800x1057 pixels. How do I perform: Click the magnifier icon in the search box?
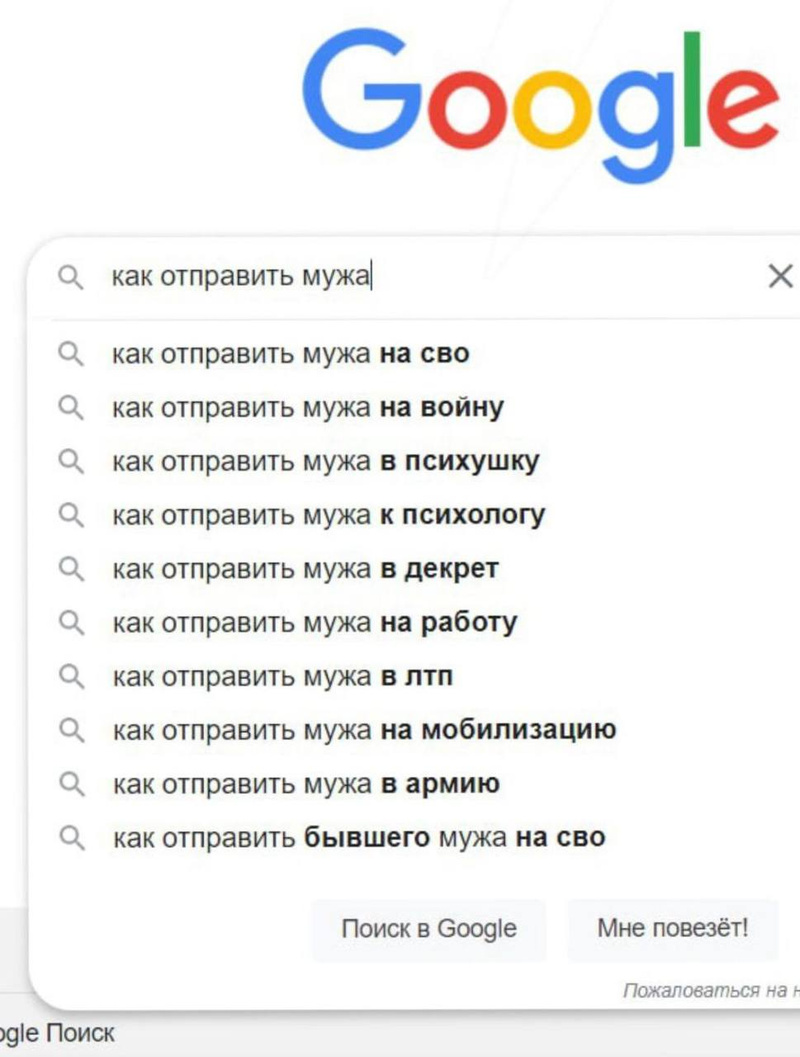70,277
